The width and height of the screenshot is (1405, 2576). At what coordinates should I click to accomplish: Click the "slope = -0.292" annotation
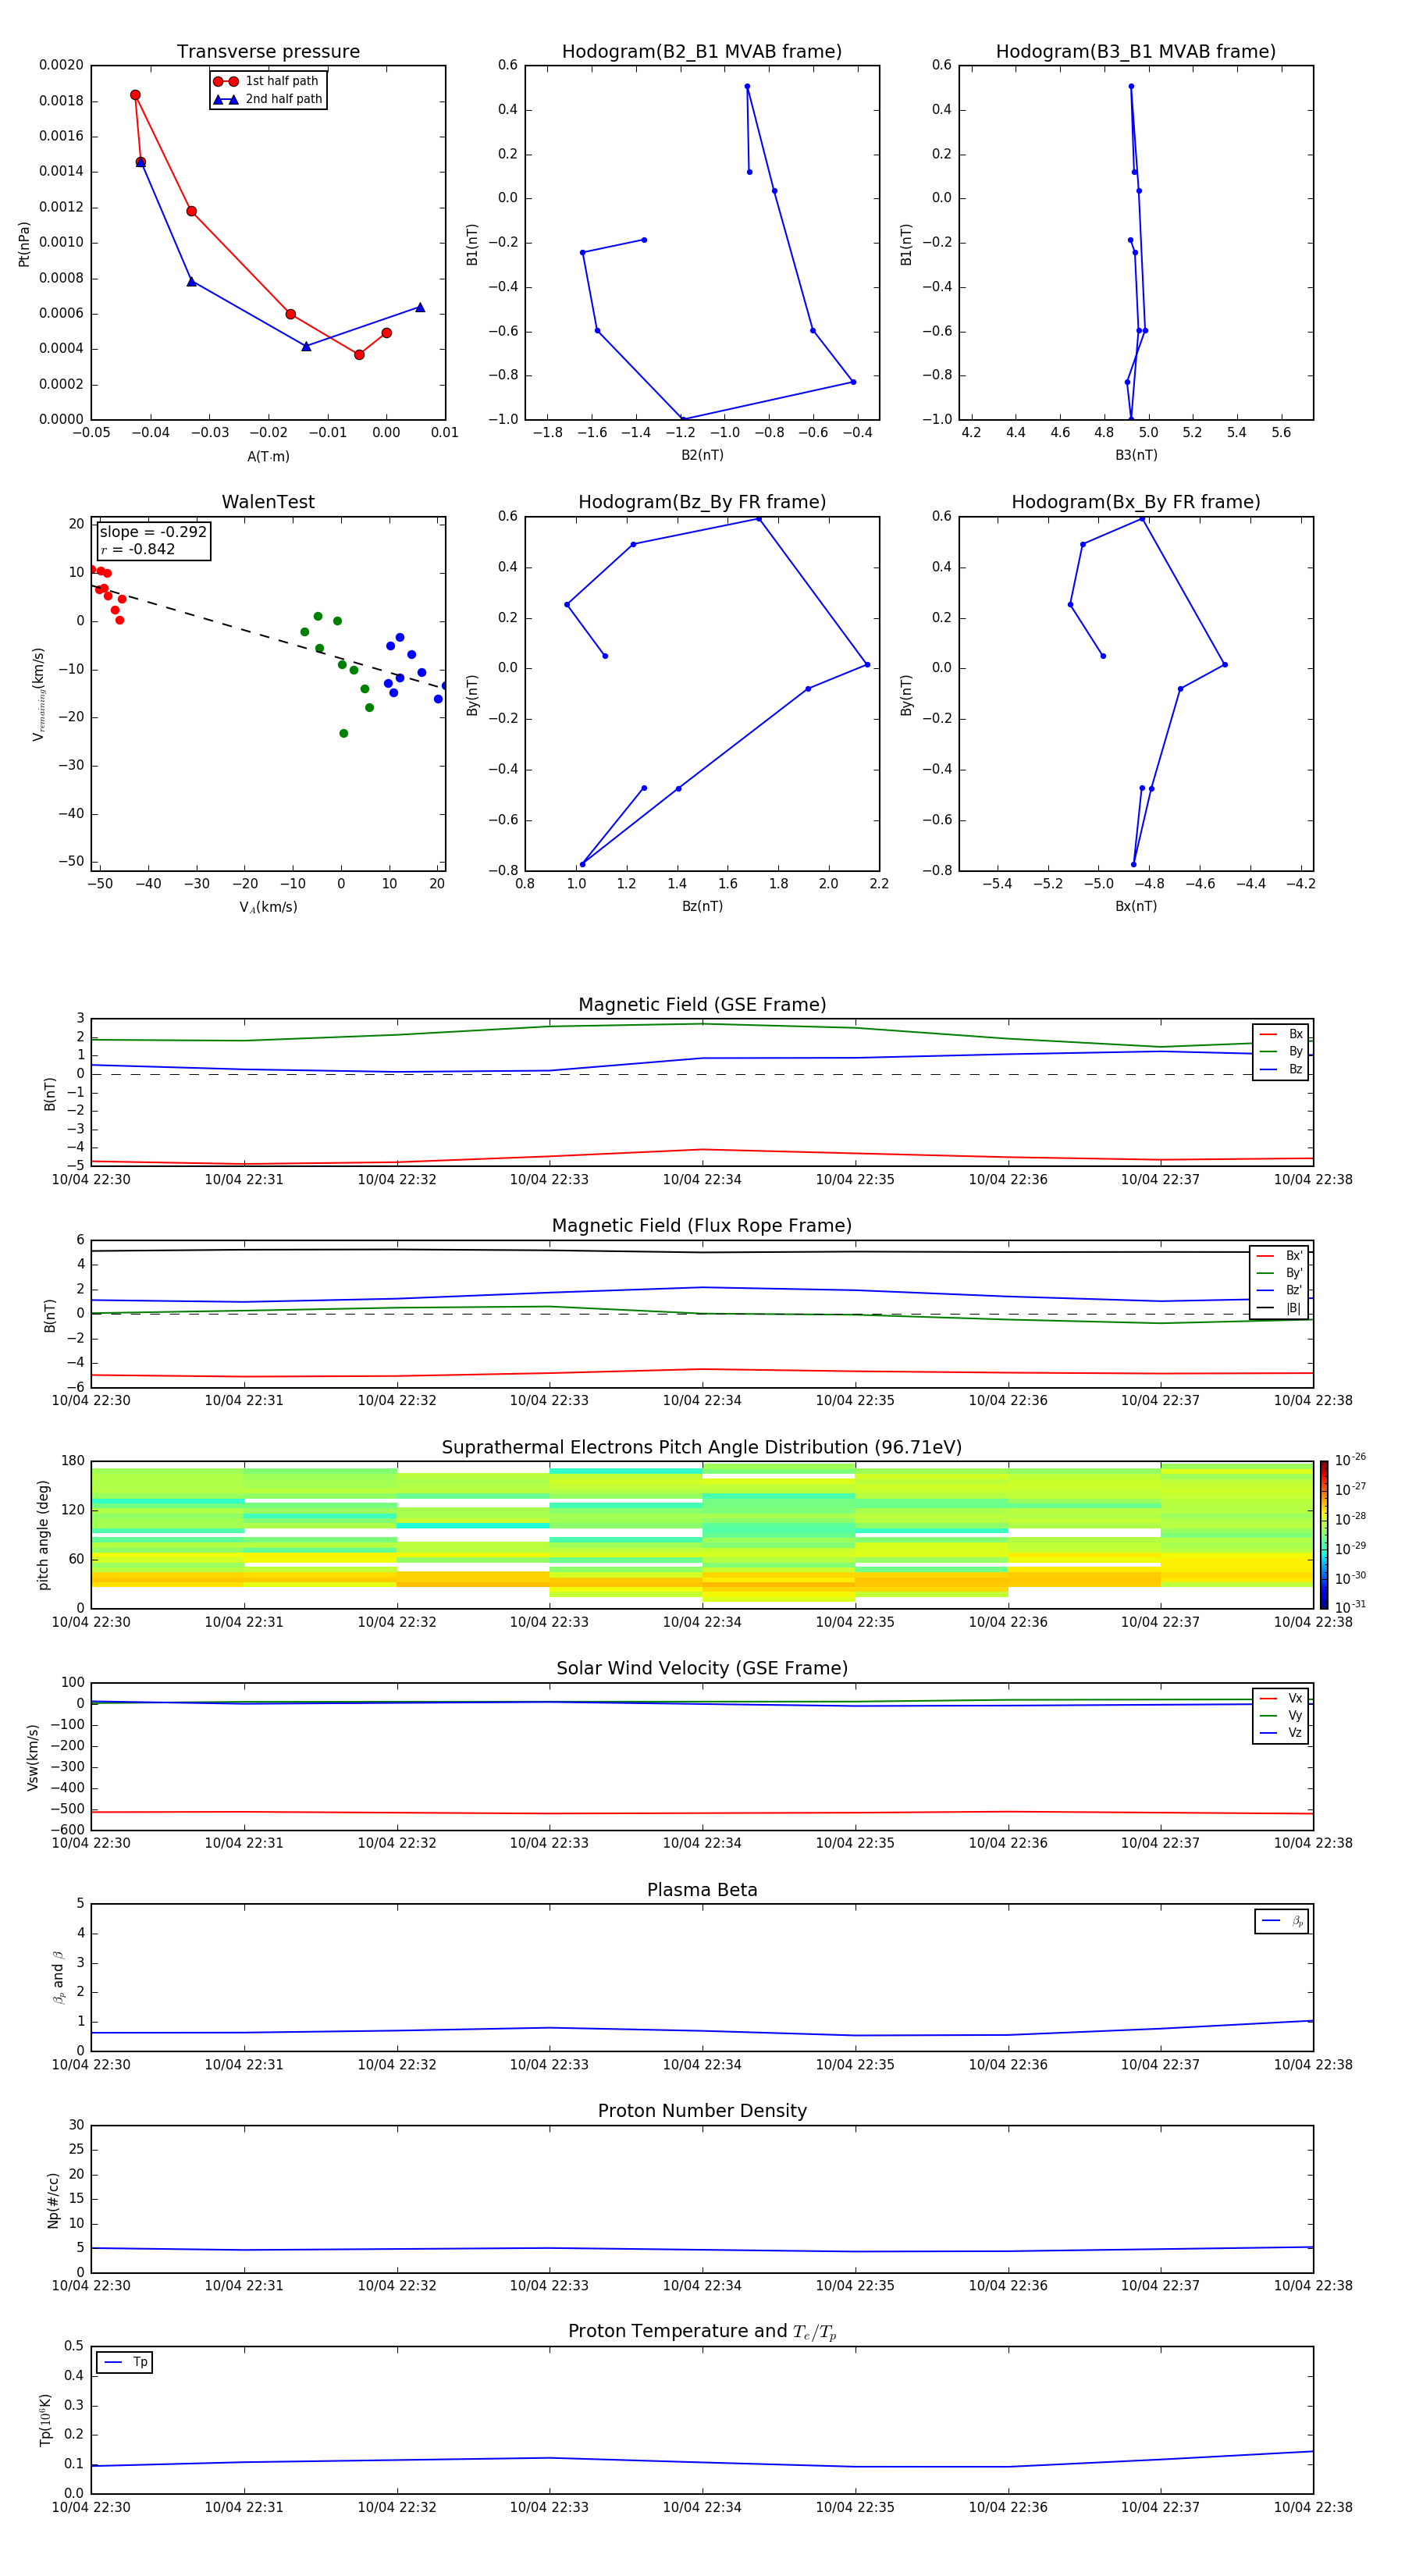pos(153,532)
